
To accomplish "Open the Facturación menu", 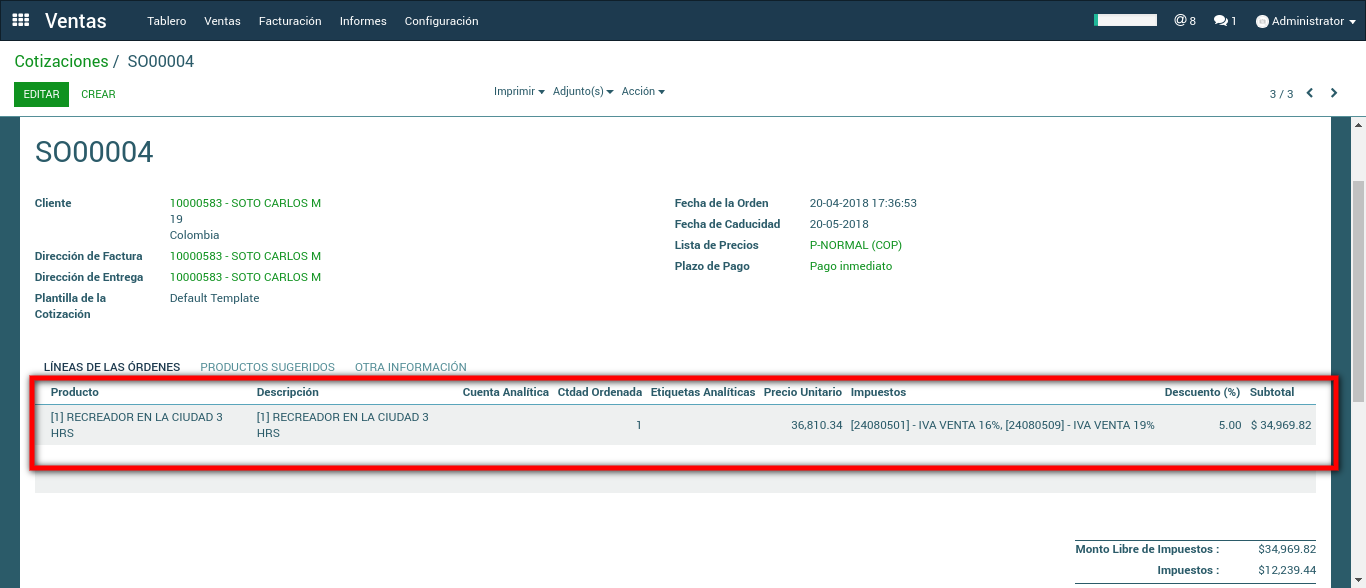I will (x=289, y=21).
